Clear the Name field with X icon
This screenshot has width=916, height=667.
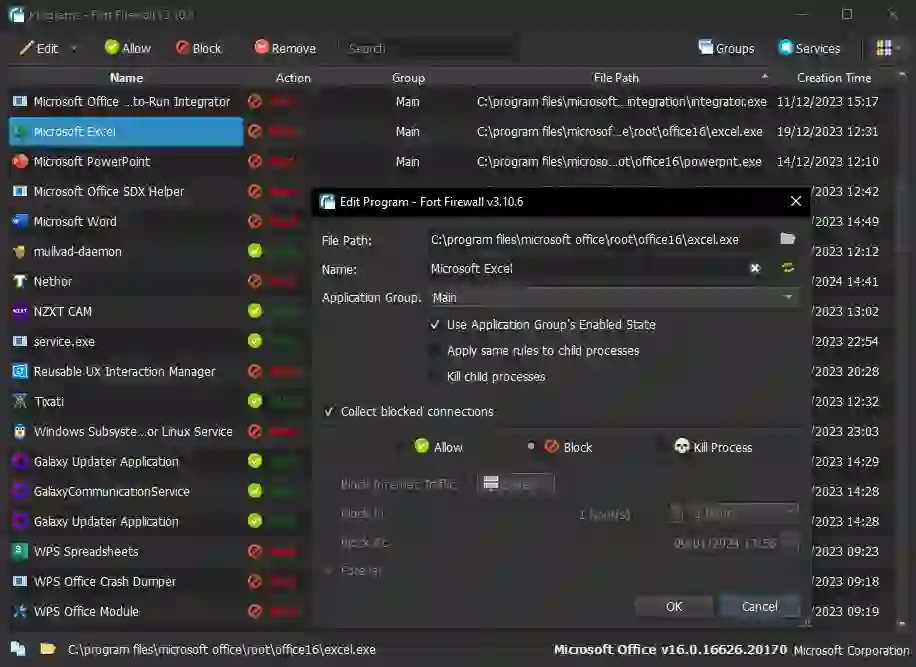tap(755, 269)
